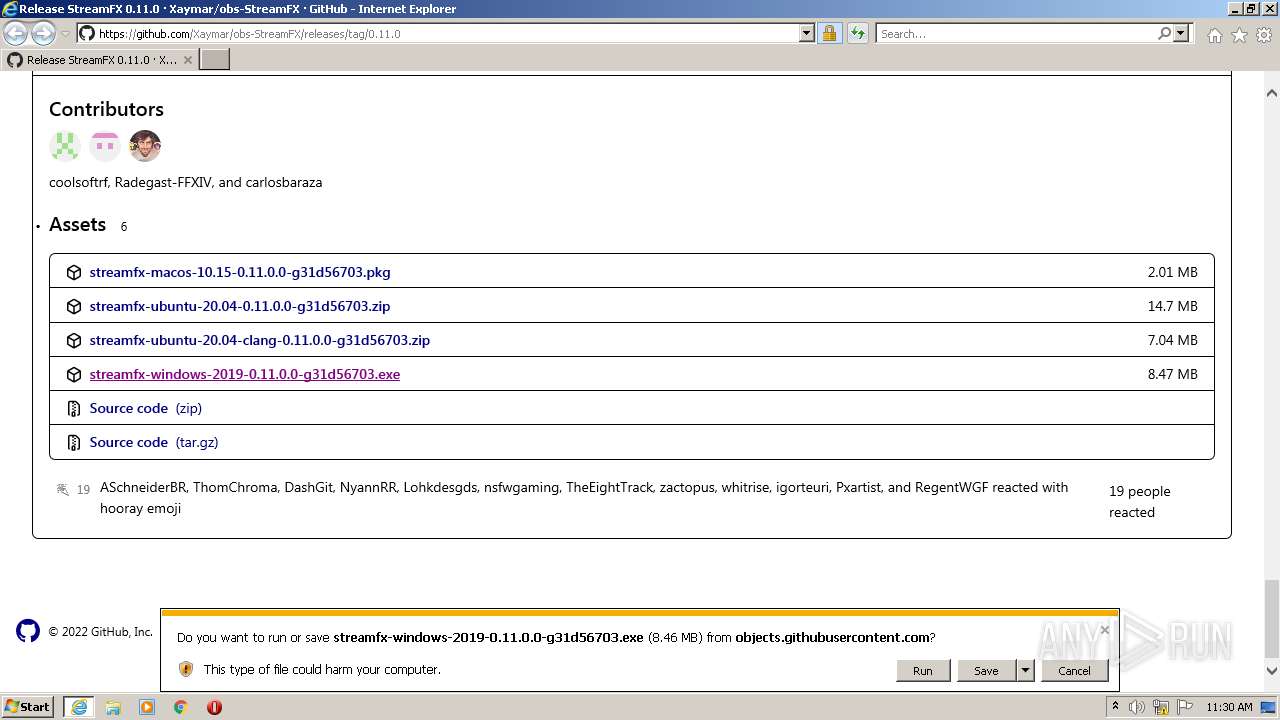Click zip file icon beside Source code (tar.gz)
The width and height of the screenshot is (1280, 720).
(74, 442)
